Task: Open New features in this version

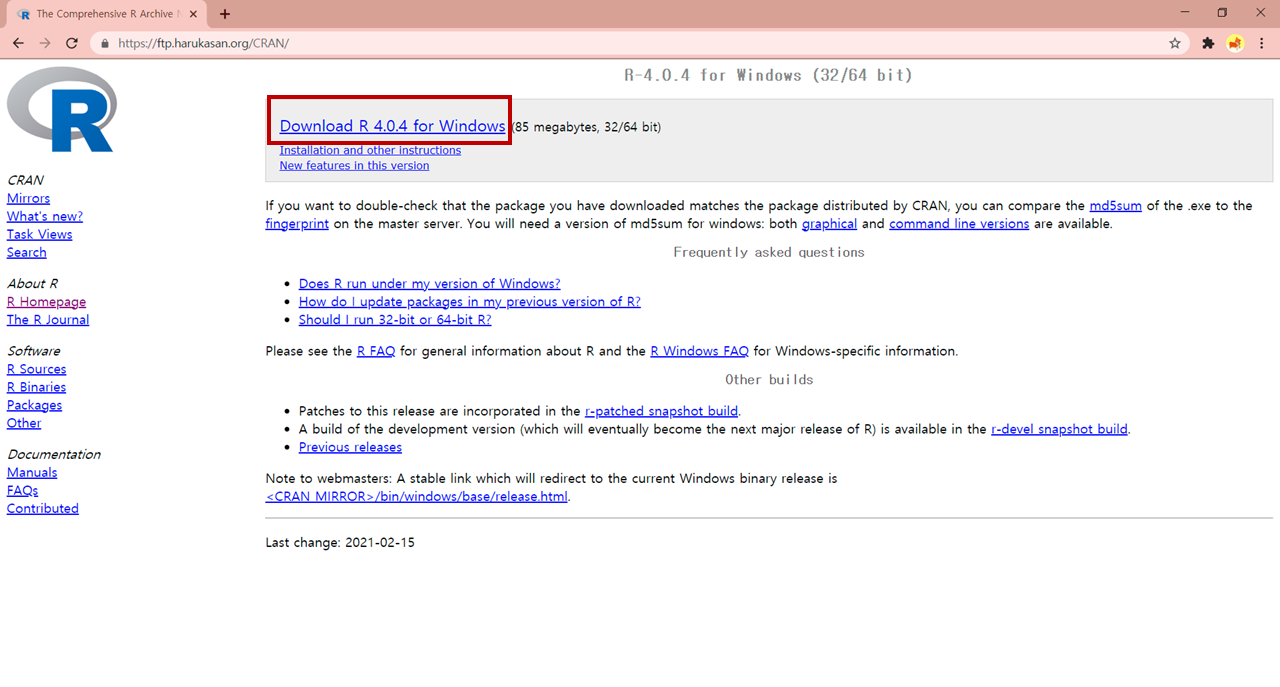Action: coord(354,166)
